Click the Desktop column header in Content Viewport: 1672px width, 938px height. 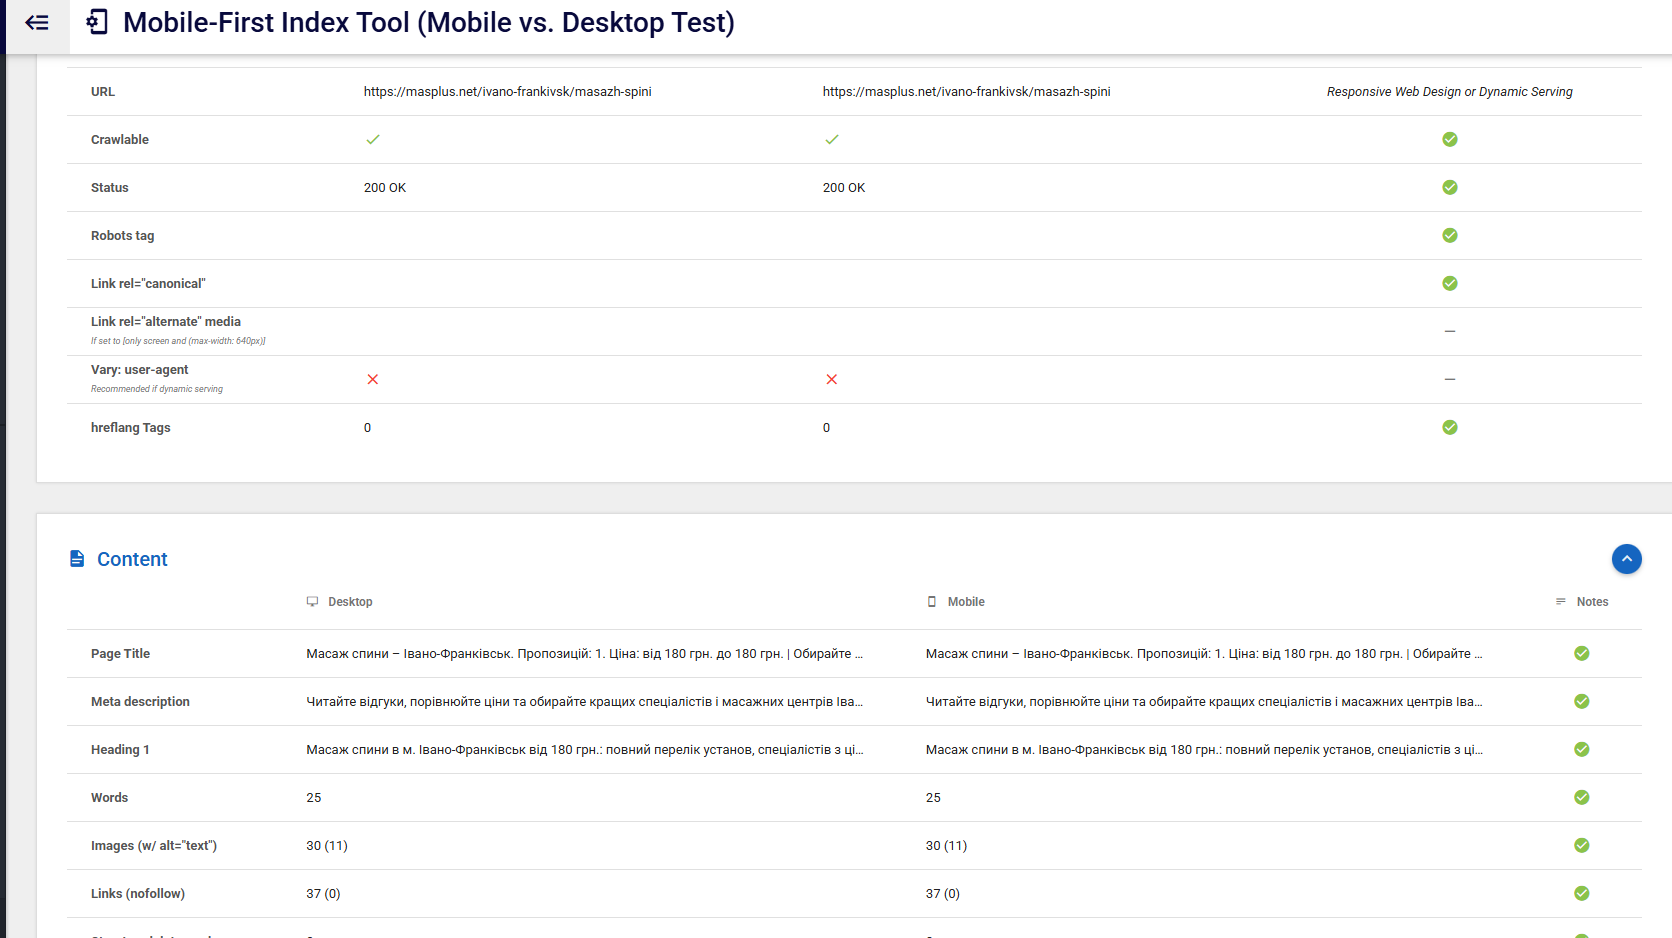(x=350, y=602)
